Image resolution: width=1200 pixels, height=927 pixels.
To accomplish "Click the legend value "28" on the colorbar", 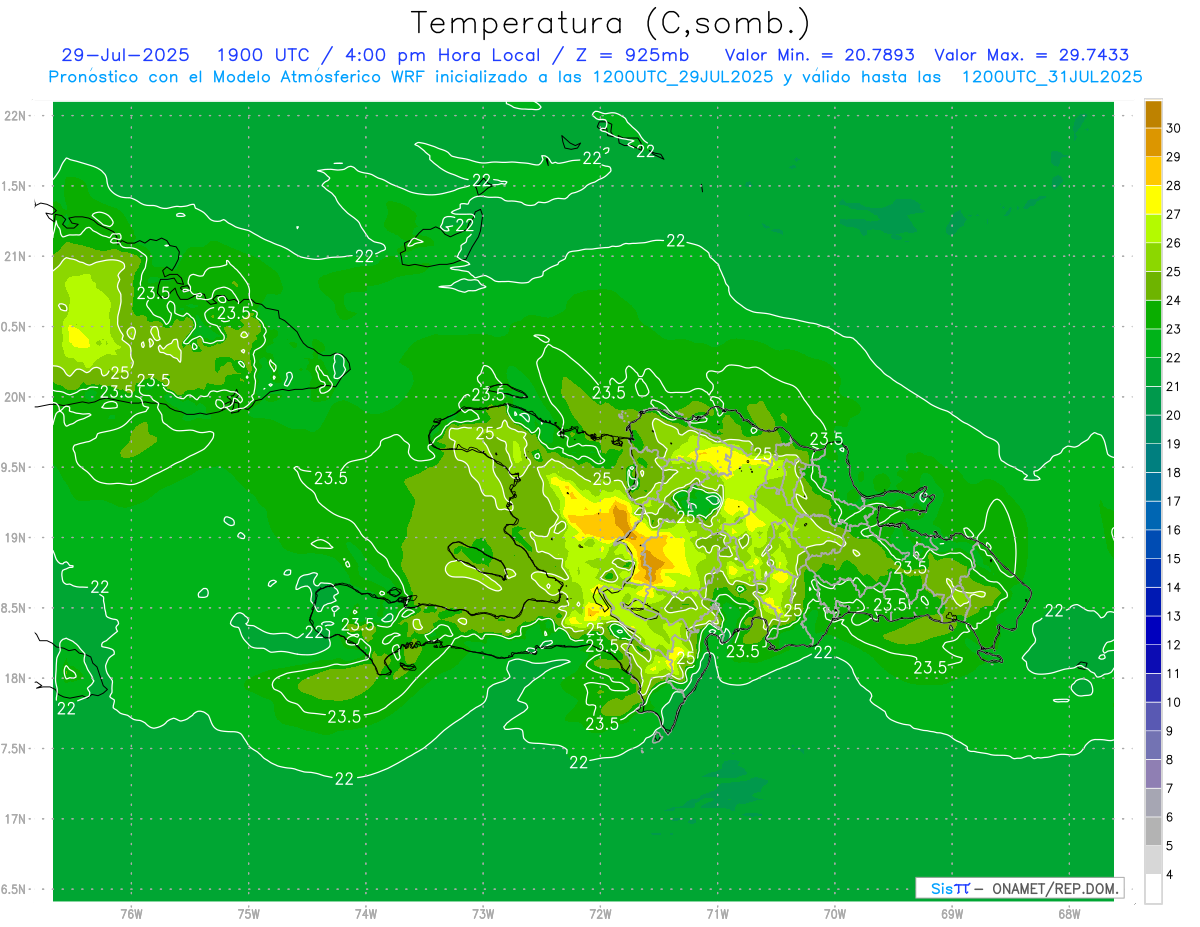I will 1174,186.
